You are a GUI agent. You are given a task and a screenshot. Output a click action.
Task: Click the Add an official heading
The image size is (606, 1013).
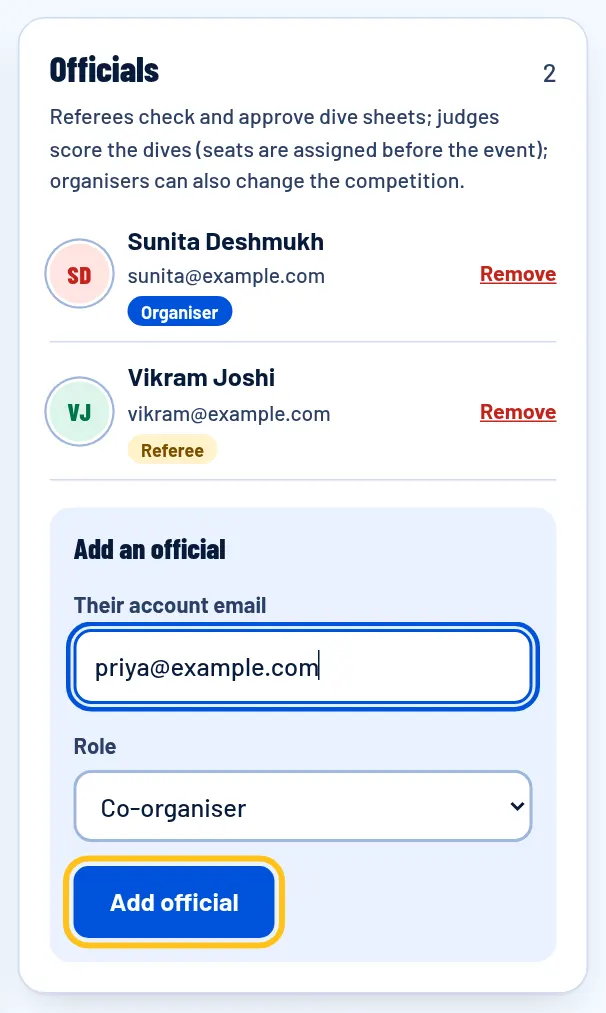[x=150, y=550]
